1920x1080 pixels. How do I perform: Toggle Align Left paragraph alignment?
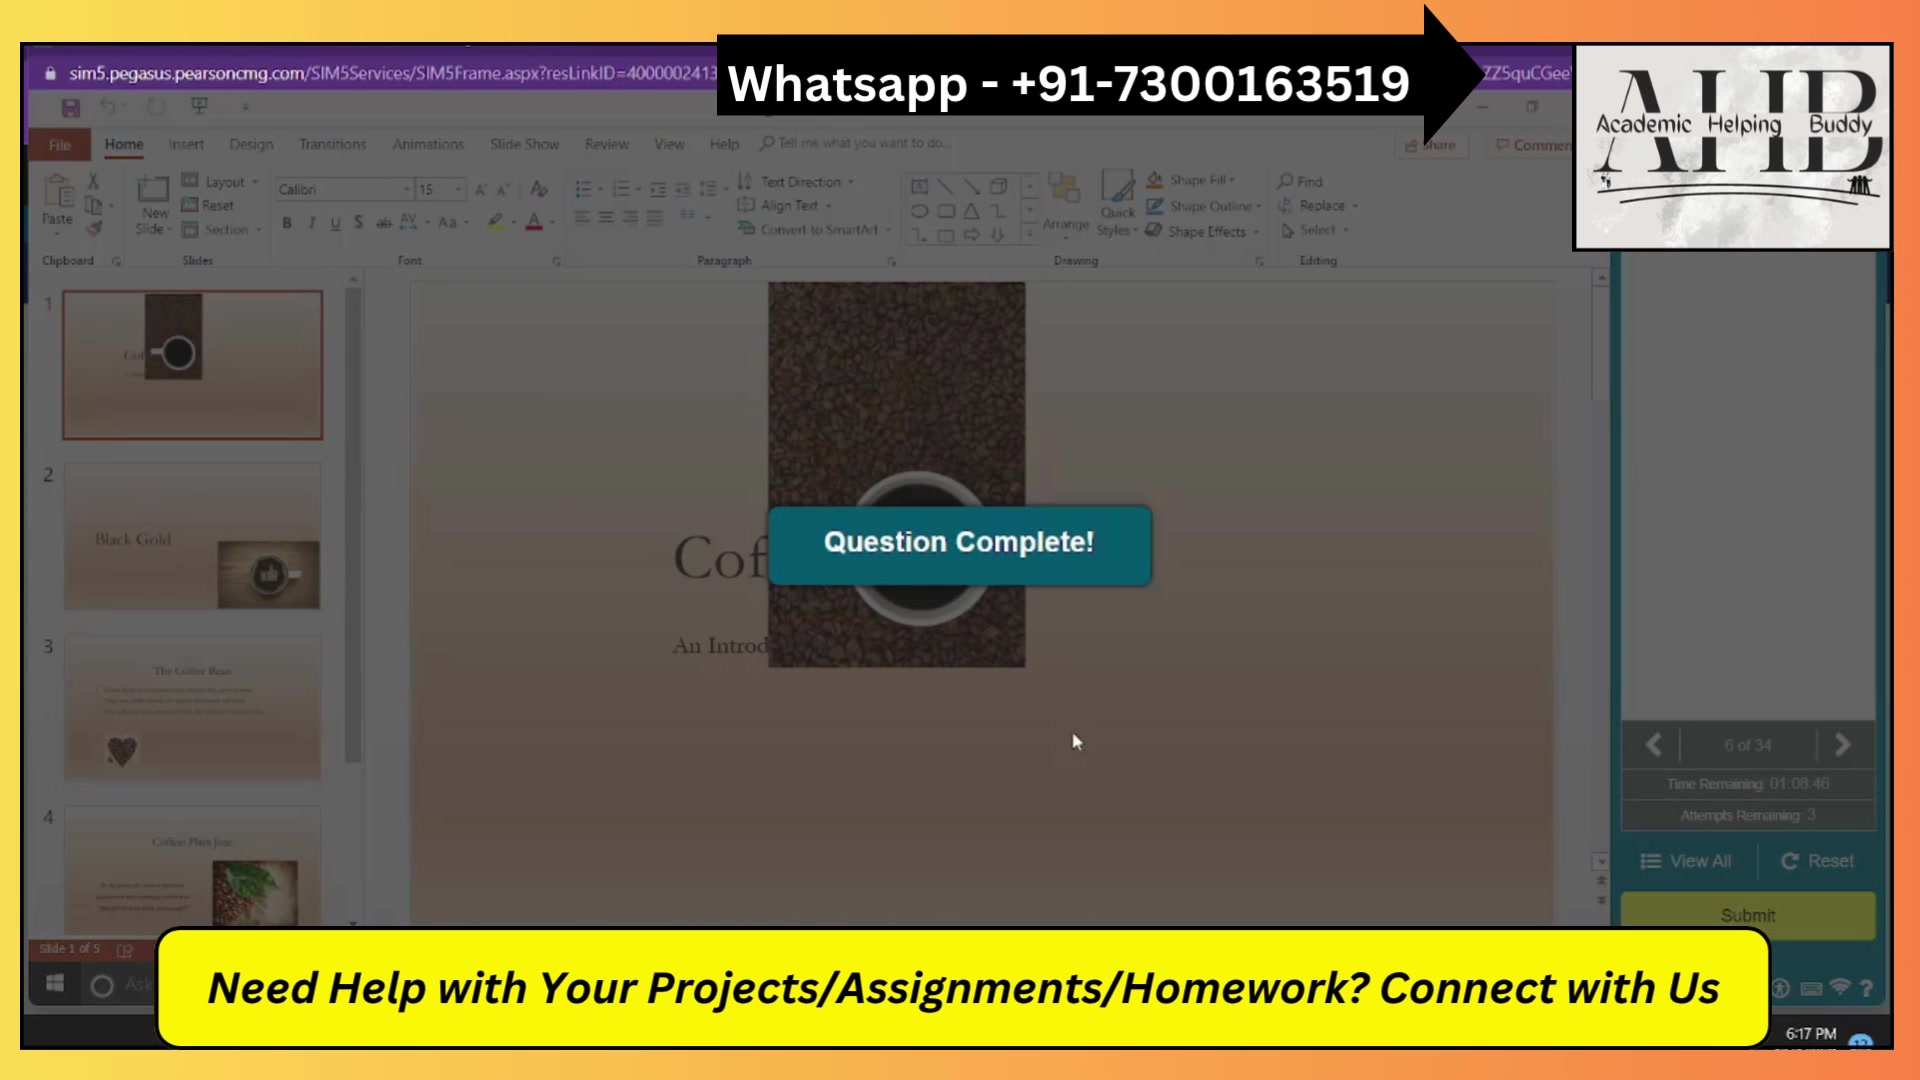click(582, 217)
